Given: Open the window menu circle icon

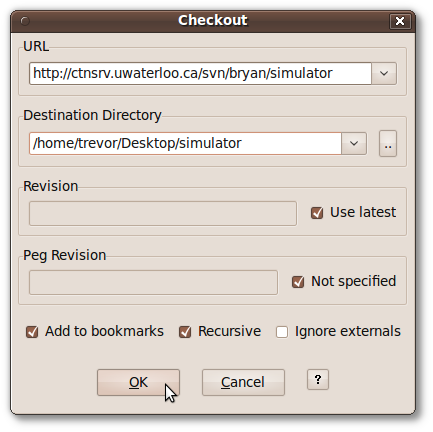Looking at the screenshot, I should click(25, 21).
